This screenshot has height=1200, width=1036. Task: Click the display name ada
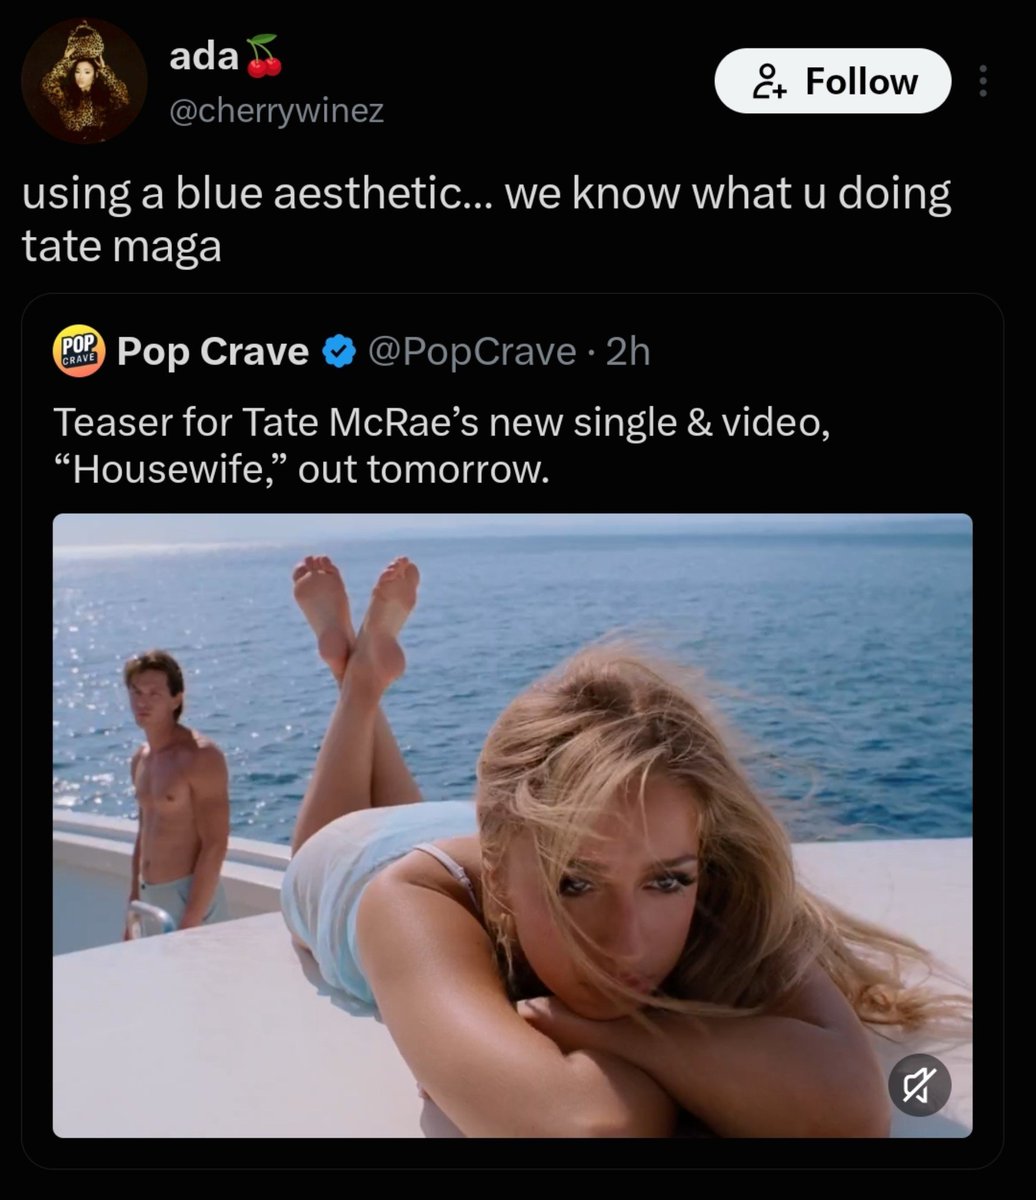203,59
